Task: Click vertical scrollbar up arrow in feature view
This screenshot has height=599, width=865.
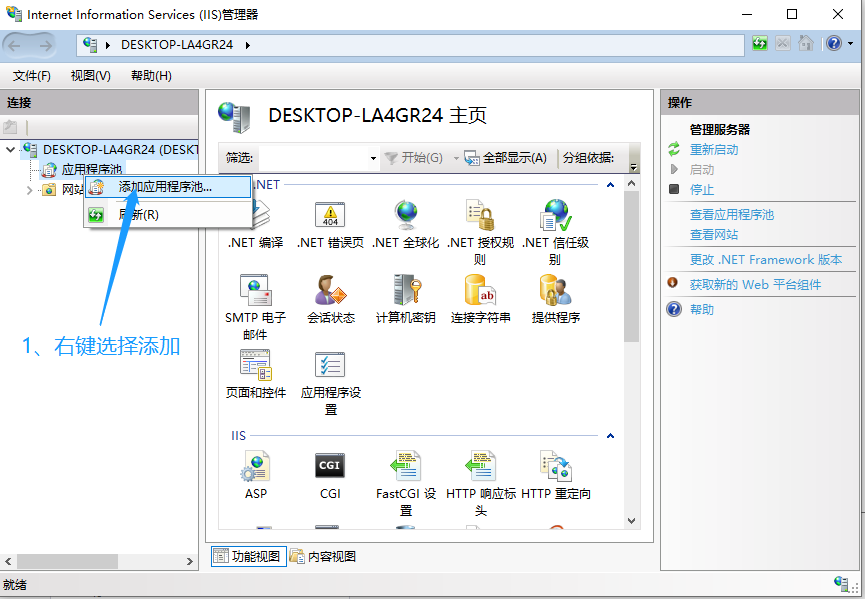Action: click(x=632, y=184)
